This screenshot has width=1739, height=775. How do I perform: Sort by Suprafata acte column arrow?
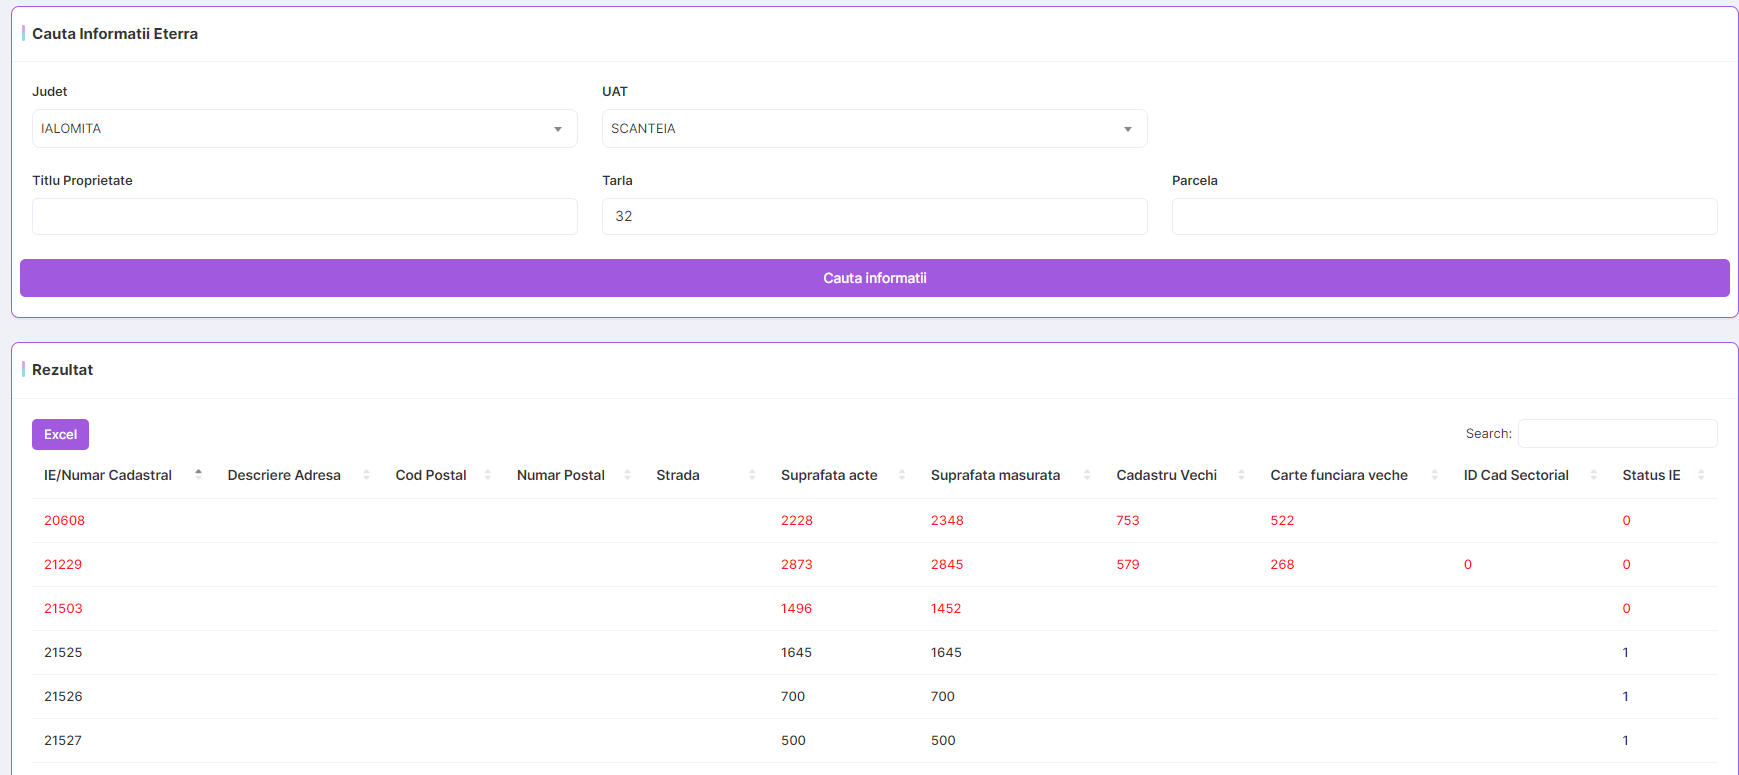click(x=901, y=475)
